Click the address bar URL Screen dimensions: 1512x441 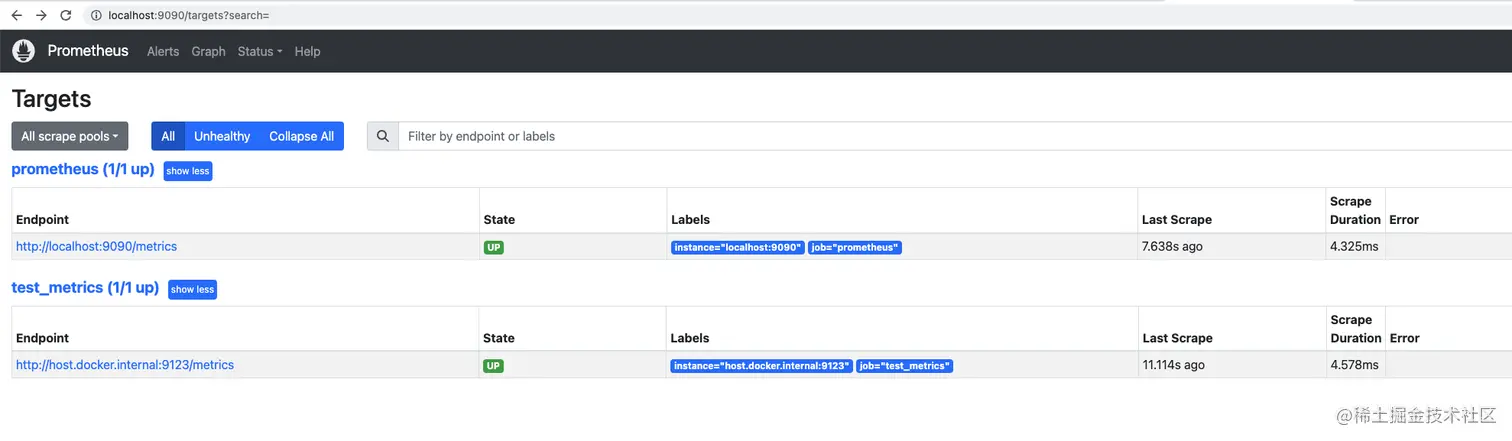188,15
